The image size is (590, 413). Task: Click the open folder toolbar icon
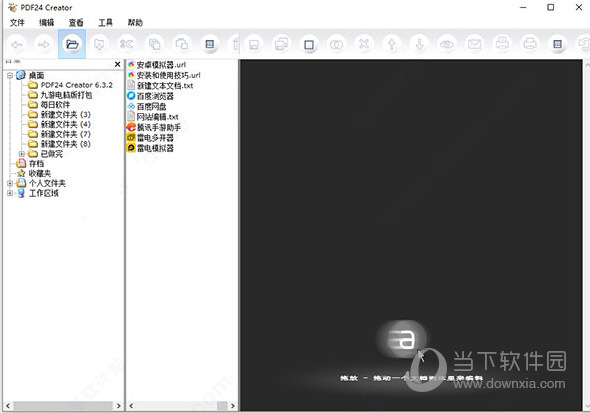[x=72, y=44]
